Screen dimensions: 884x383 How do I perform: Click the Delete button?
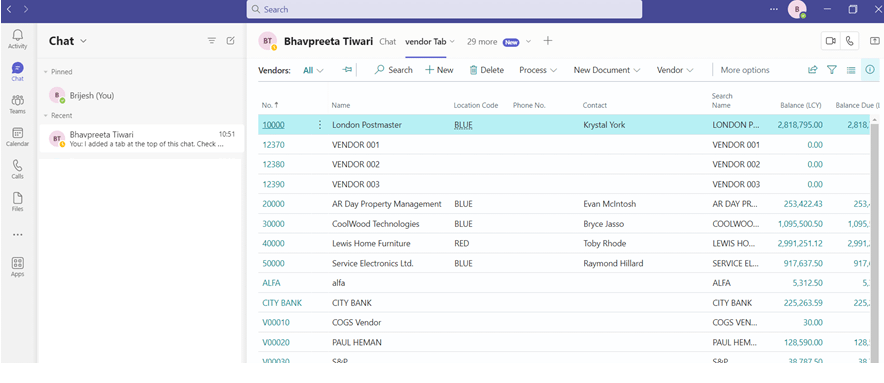click(x=487, y=70)
